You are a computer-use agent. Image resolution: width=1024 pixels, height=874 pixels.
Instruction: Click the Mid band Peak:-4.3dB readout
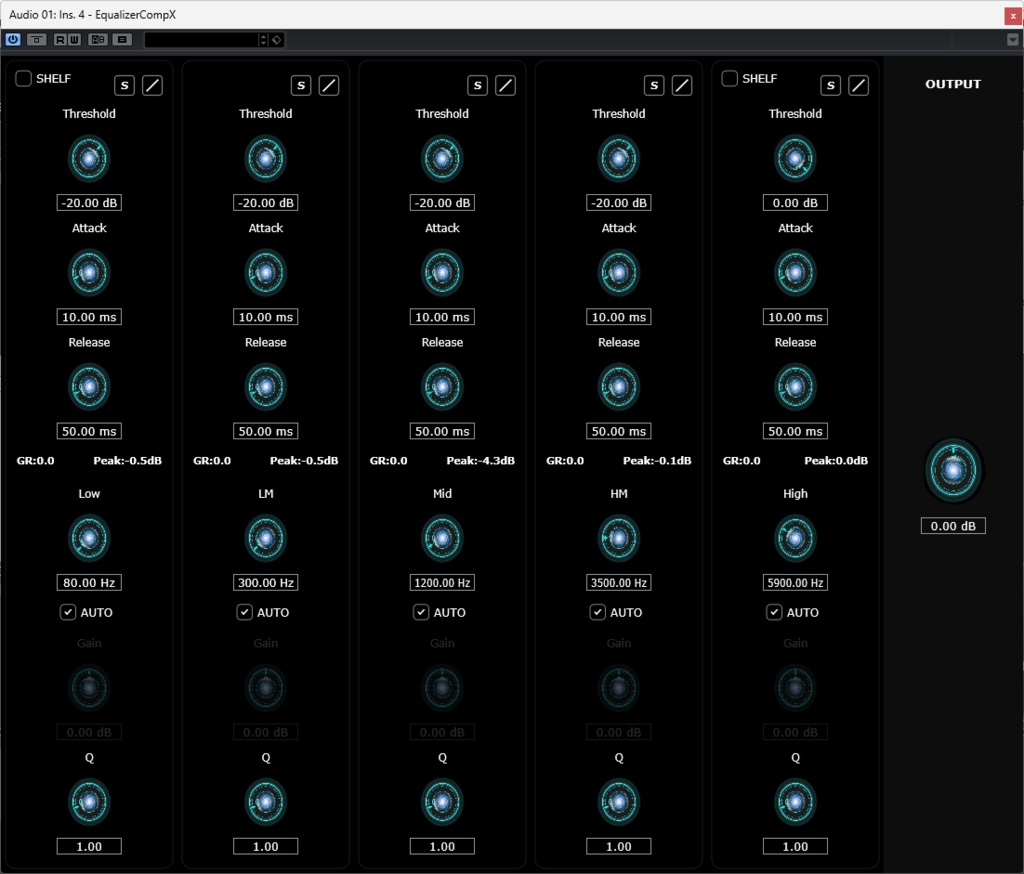(x=481, y=461)
